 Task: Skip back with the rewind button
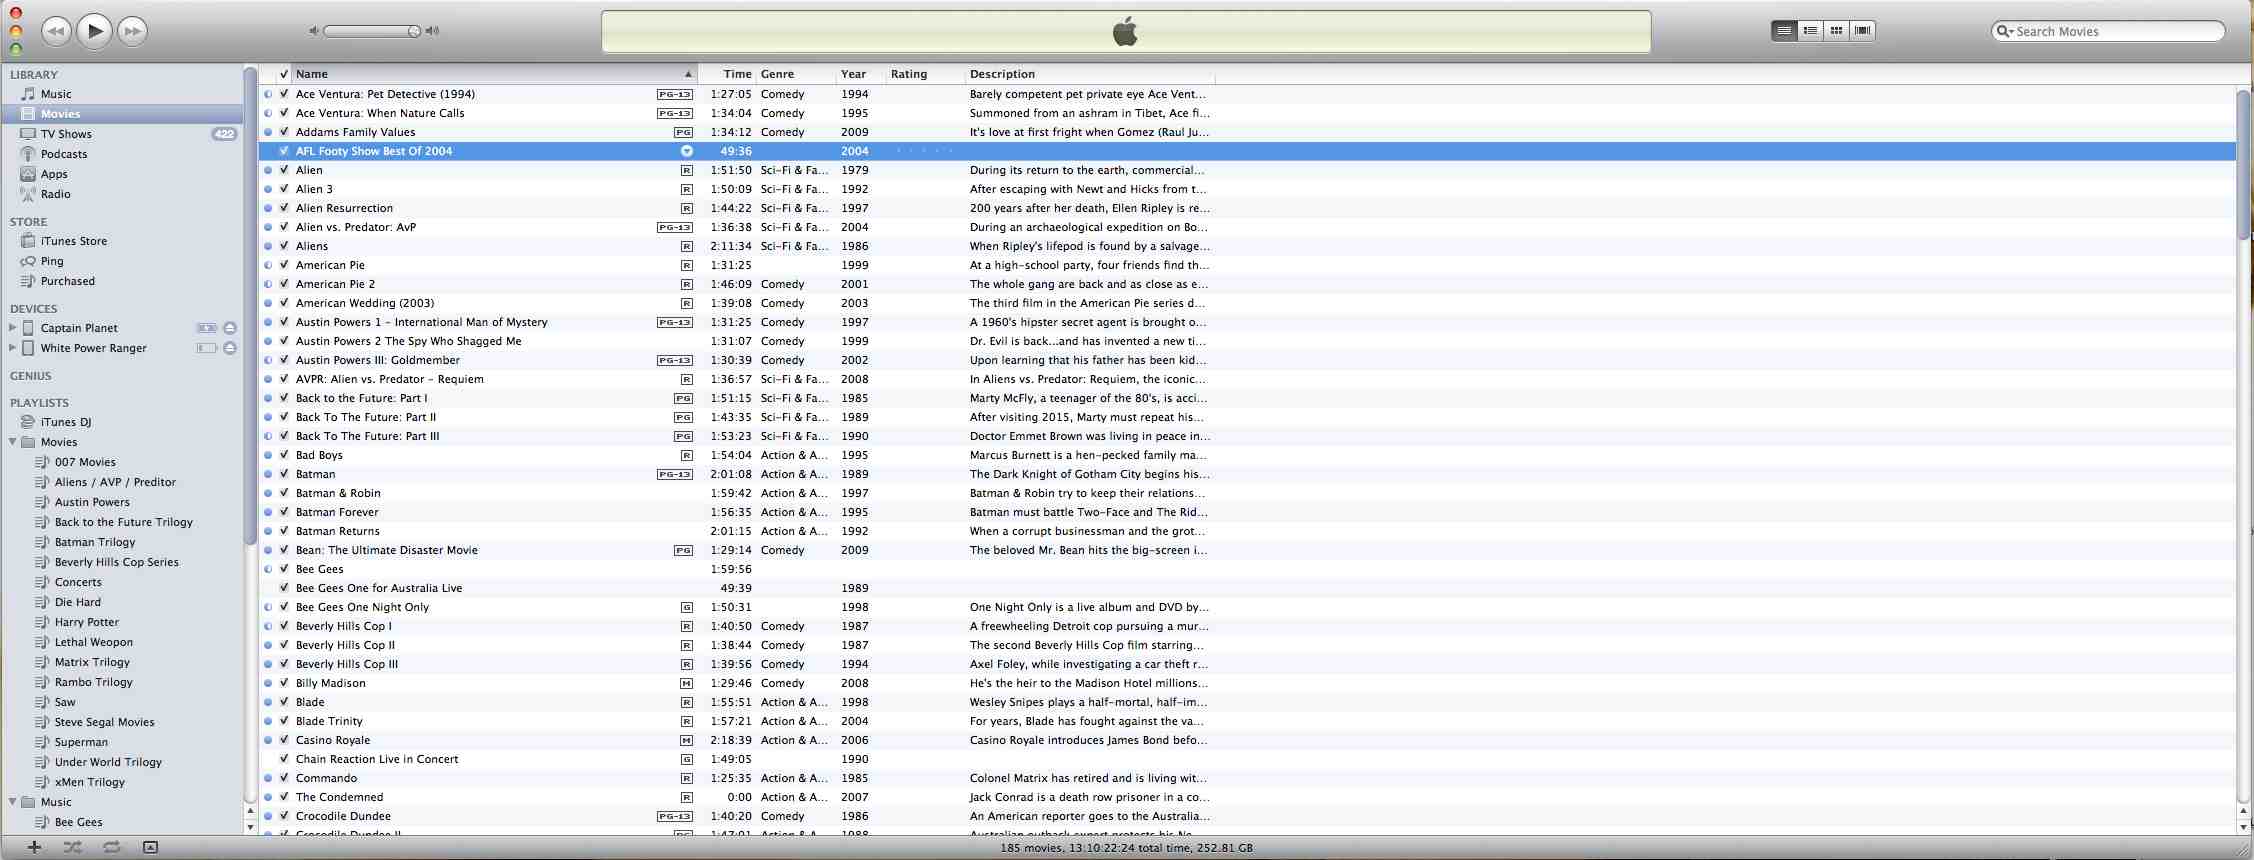(56, 31)
